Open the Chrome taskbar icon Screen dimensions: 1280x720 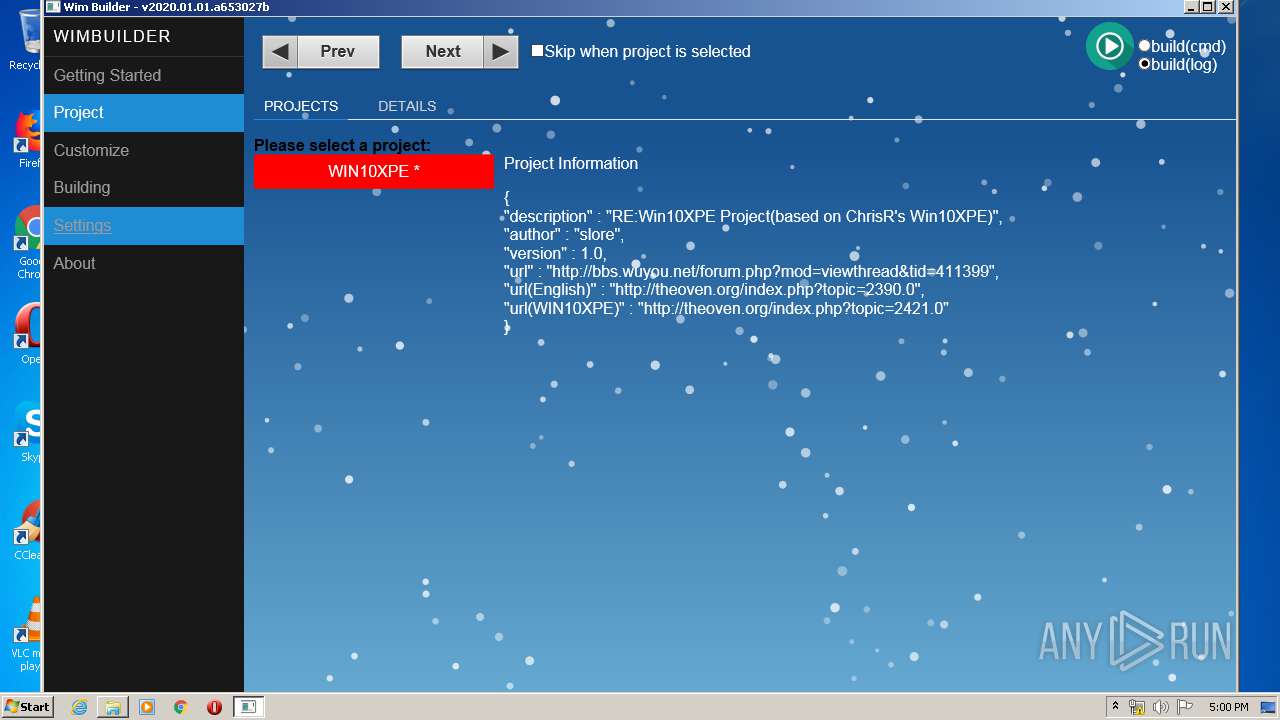[x=181, y=707]
